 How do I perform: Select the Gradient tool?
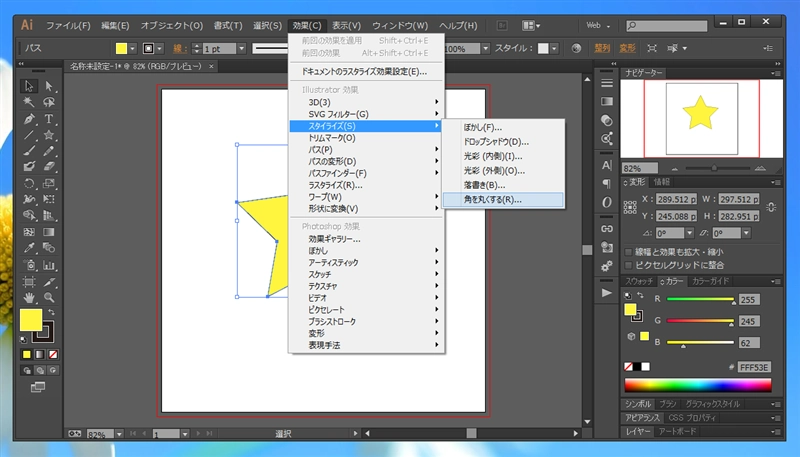pos(49,232)
